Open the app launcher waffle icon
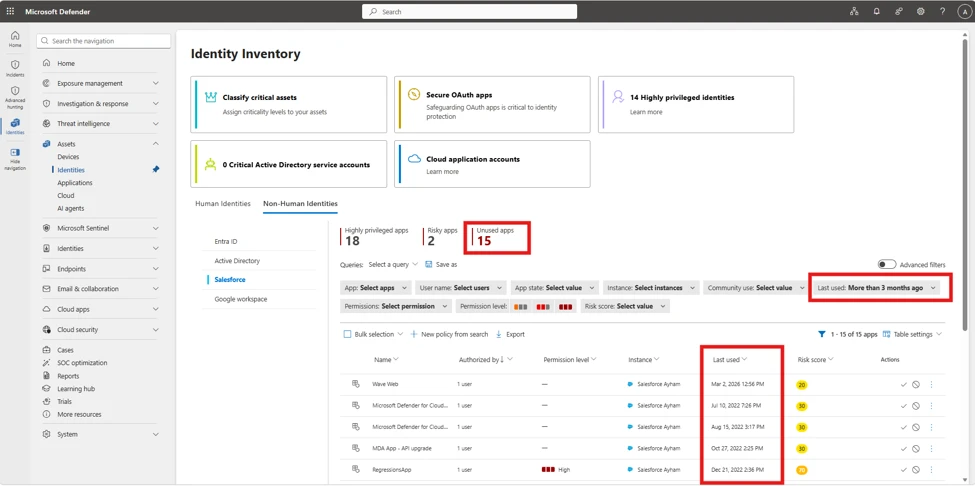 (x=10, y=11)
